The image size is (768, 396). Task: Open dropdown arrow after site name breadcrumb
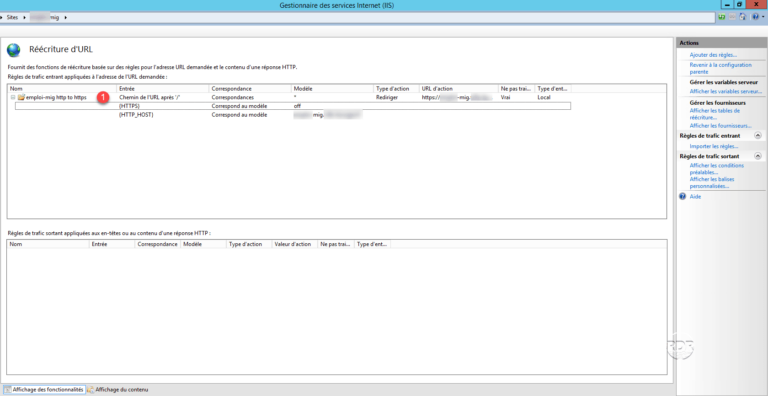[65, 17]
